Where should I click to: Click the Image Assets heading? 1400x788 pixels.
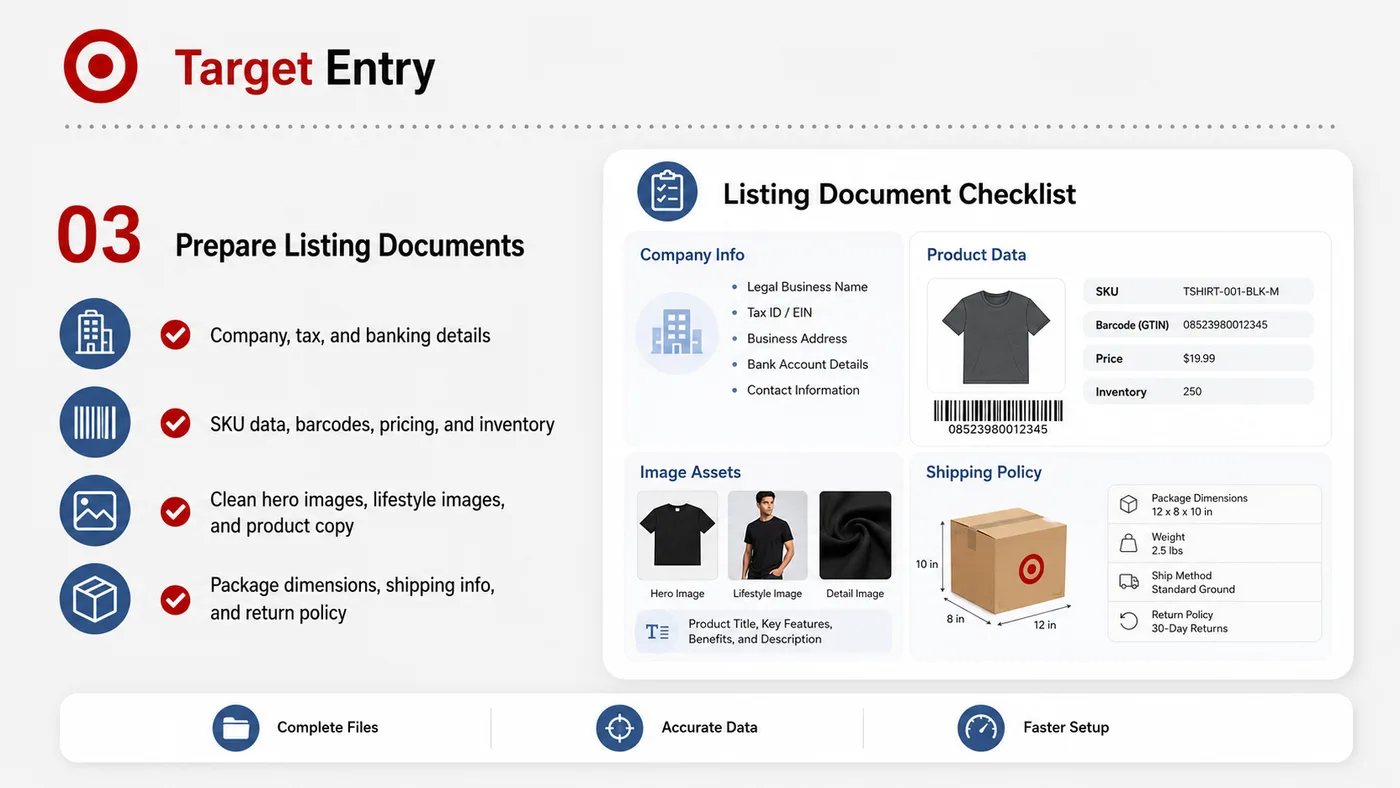pyautogui.click(x=690, y=472)
